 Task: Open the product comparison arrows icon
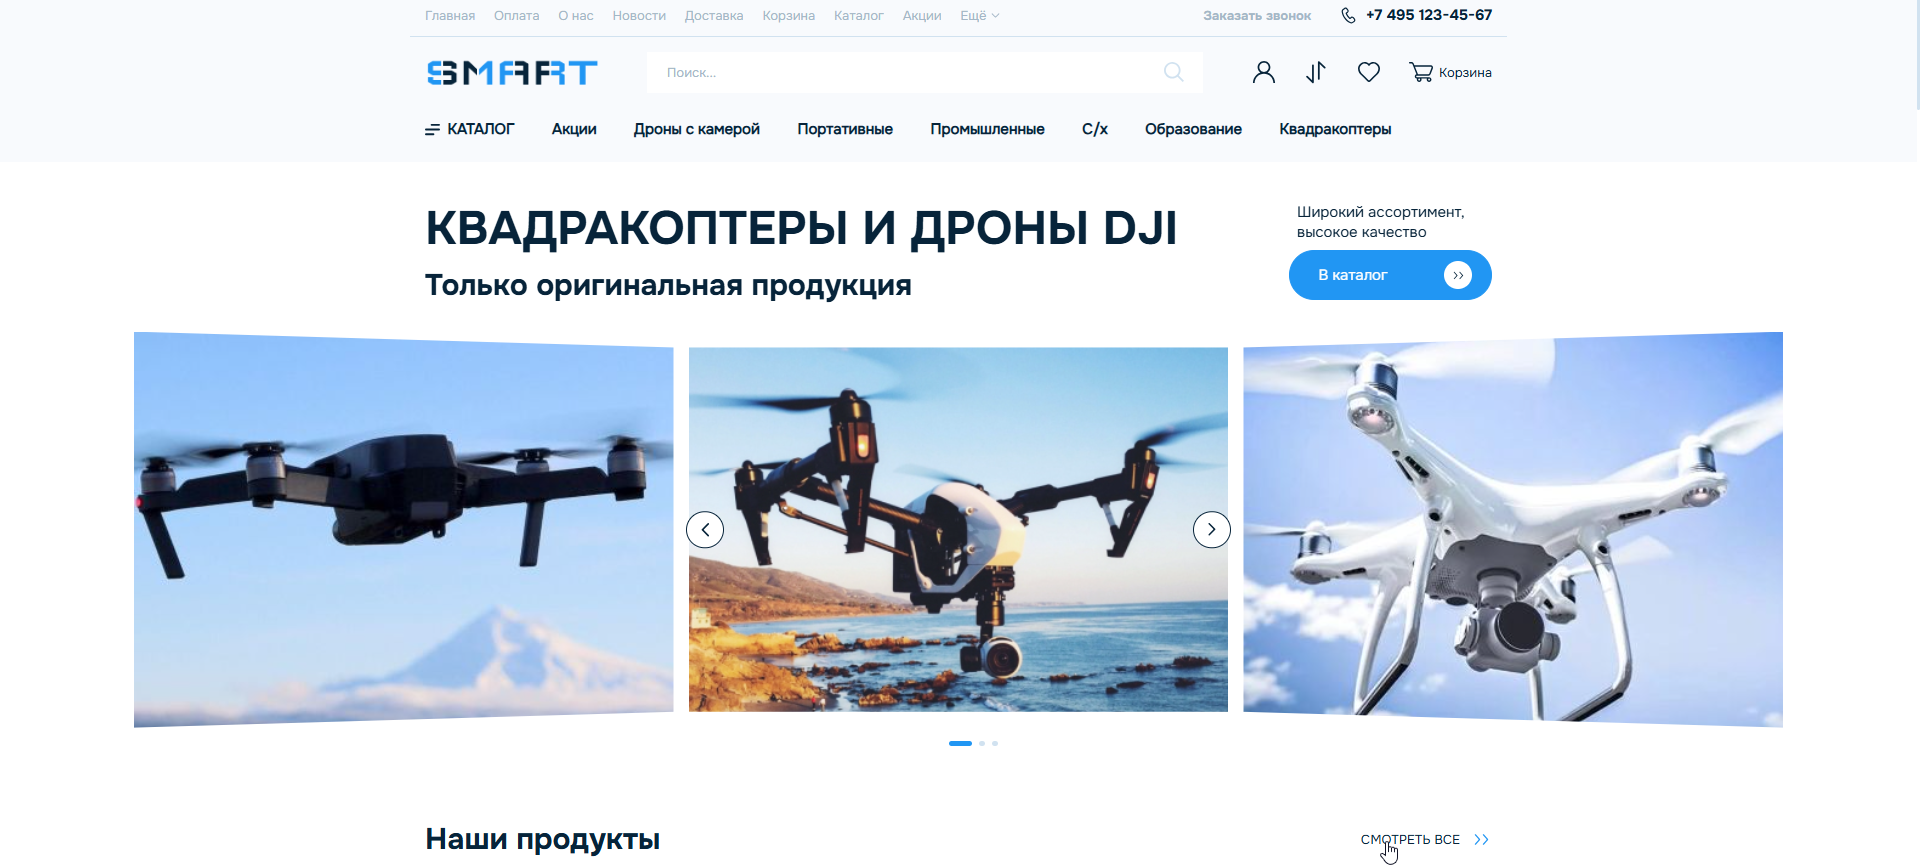click(x=1316, y=72)
